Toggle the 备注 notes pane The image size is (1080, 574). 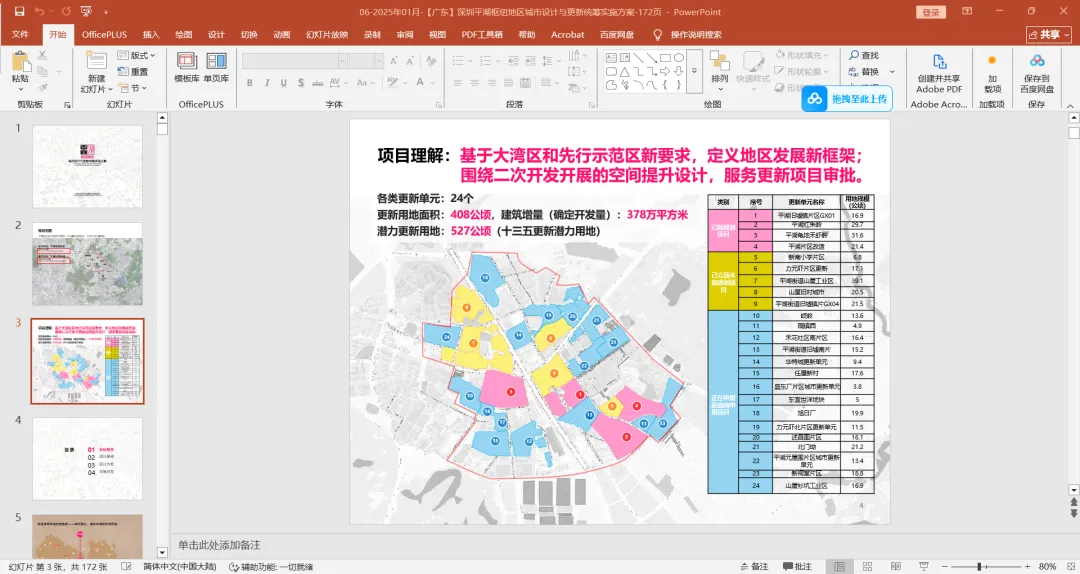pos(754,566)
